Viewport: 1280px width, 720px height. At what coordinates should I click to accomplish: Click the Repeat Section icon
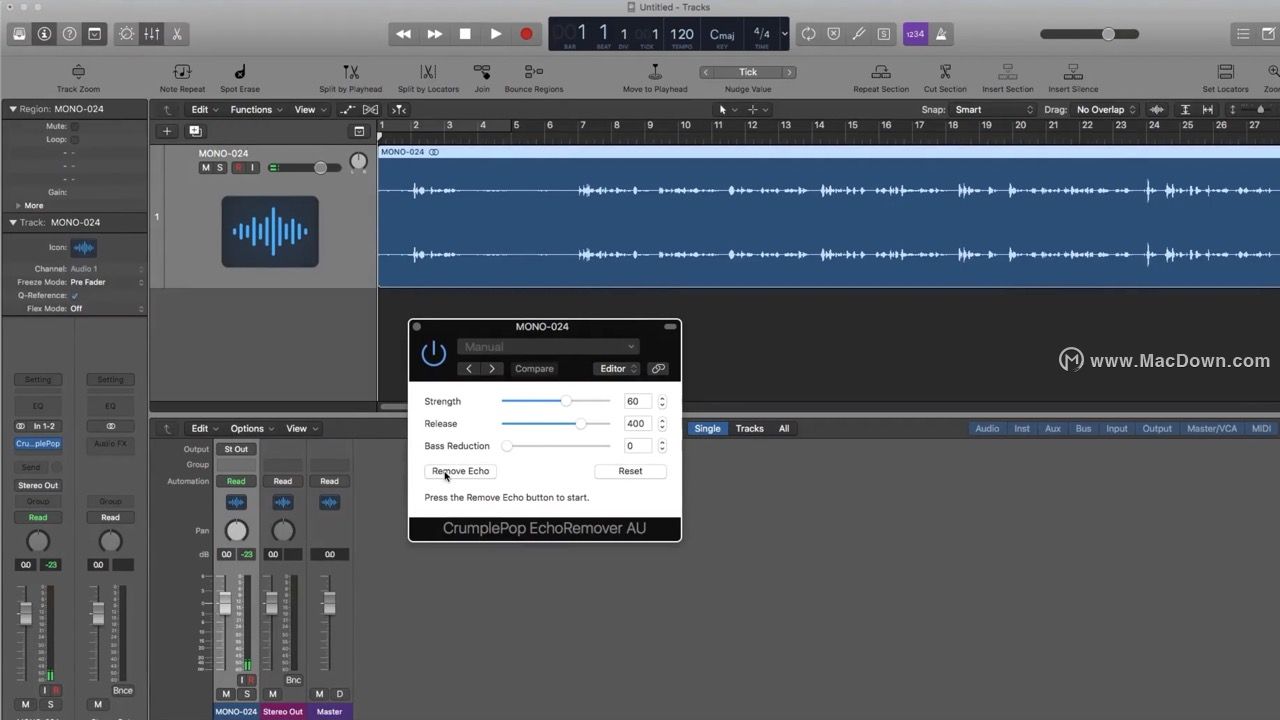(881, 72)
